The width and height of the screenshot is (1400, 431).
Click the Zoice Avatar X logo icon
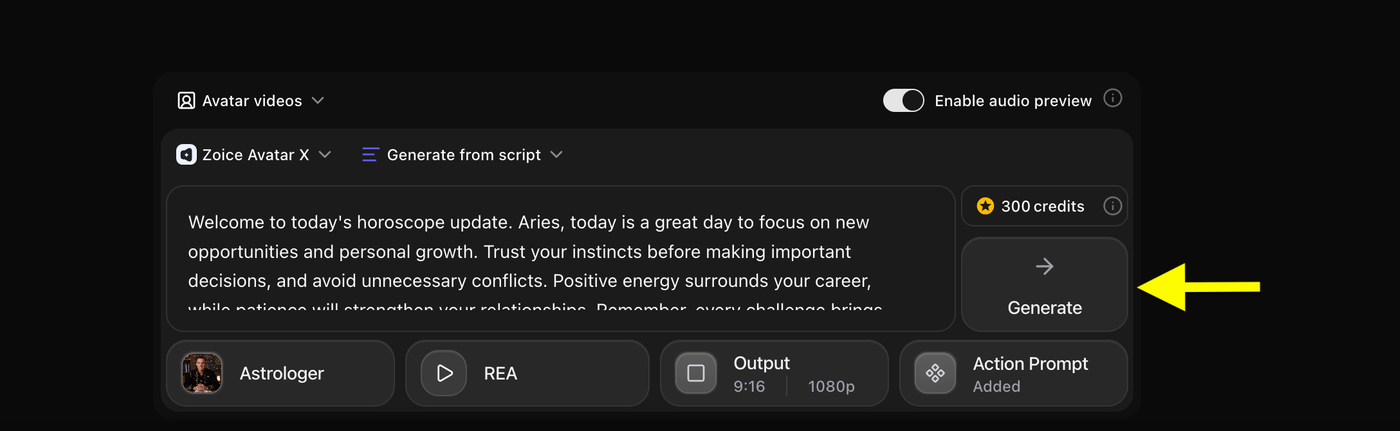tap(186, 155)
